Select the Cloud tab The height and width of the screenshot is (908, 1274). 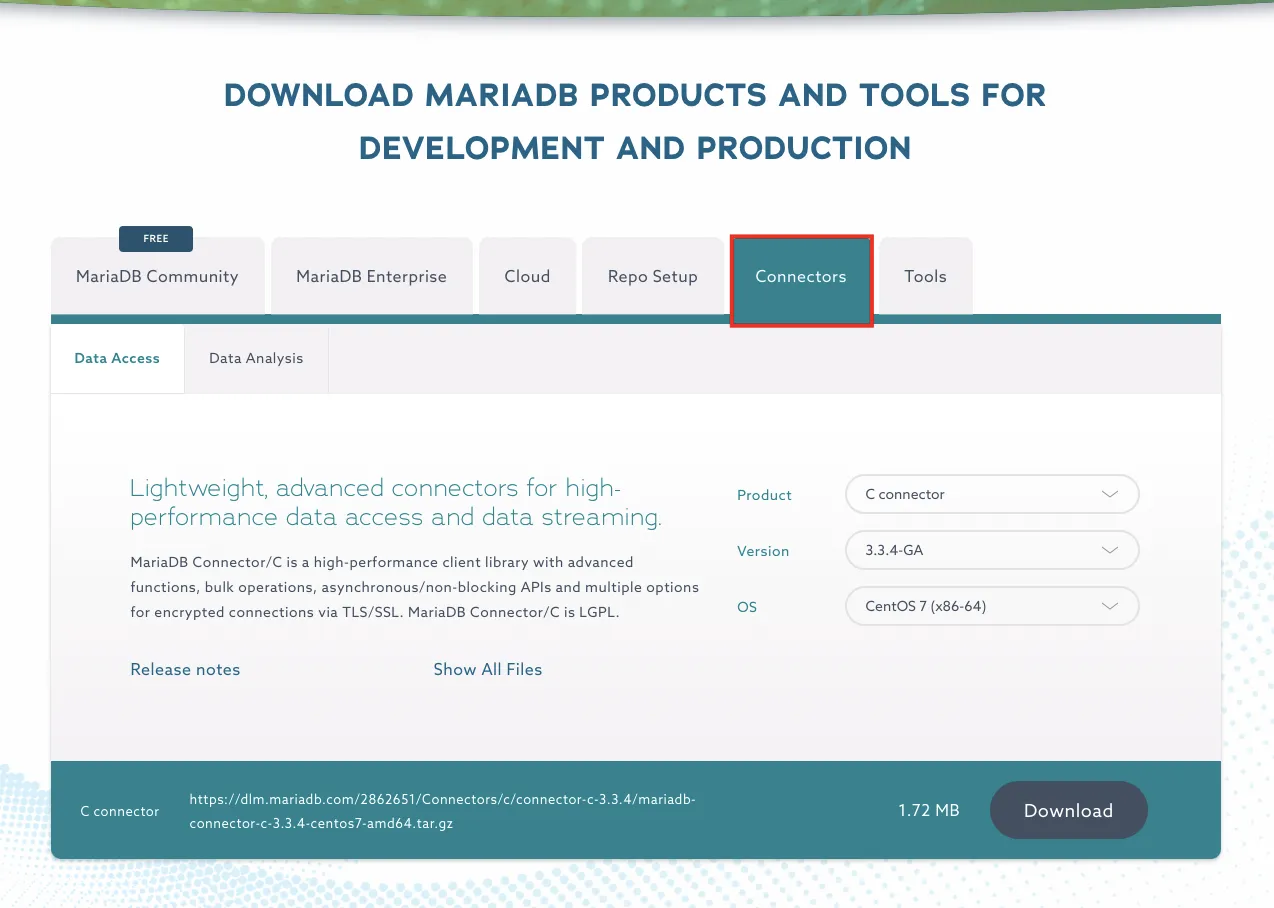527,276
